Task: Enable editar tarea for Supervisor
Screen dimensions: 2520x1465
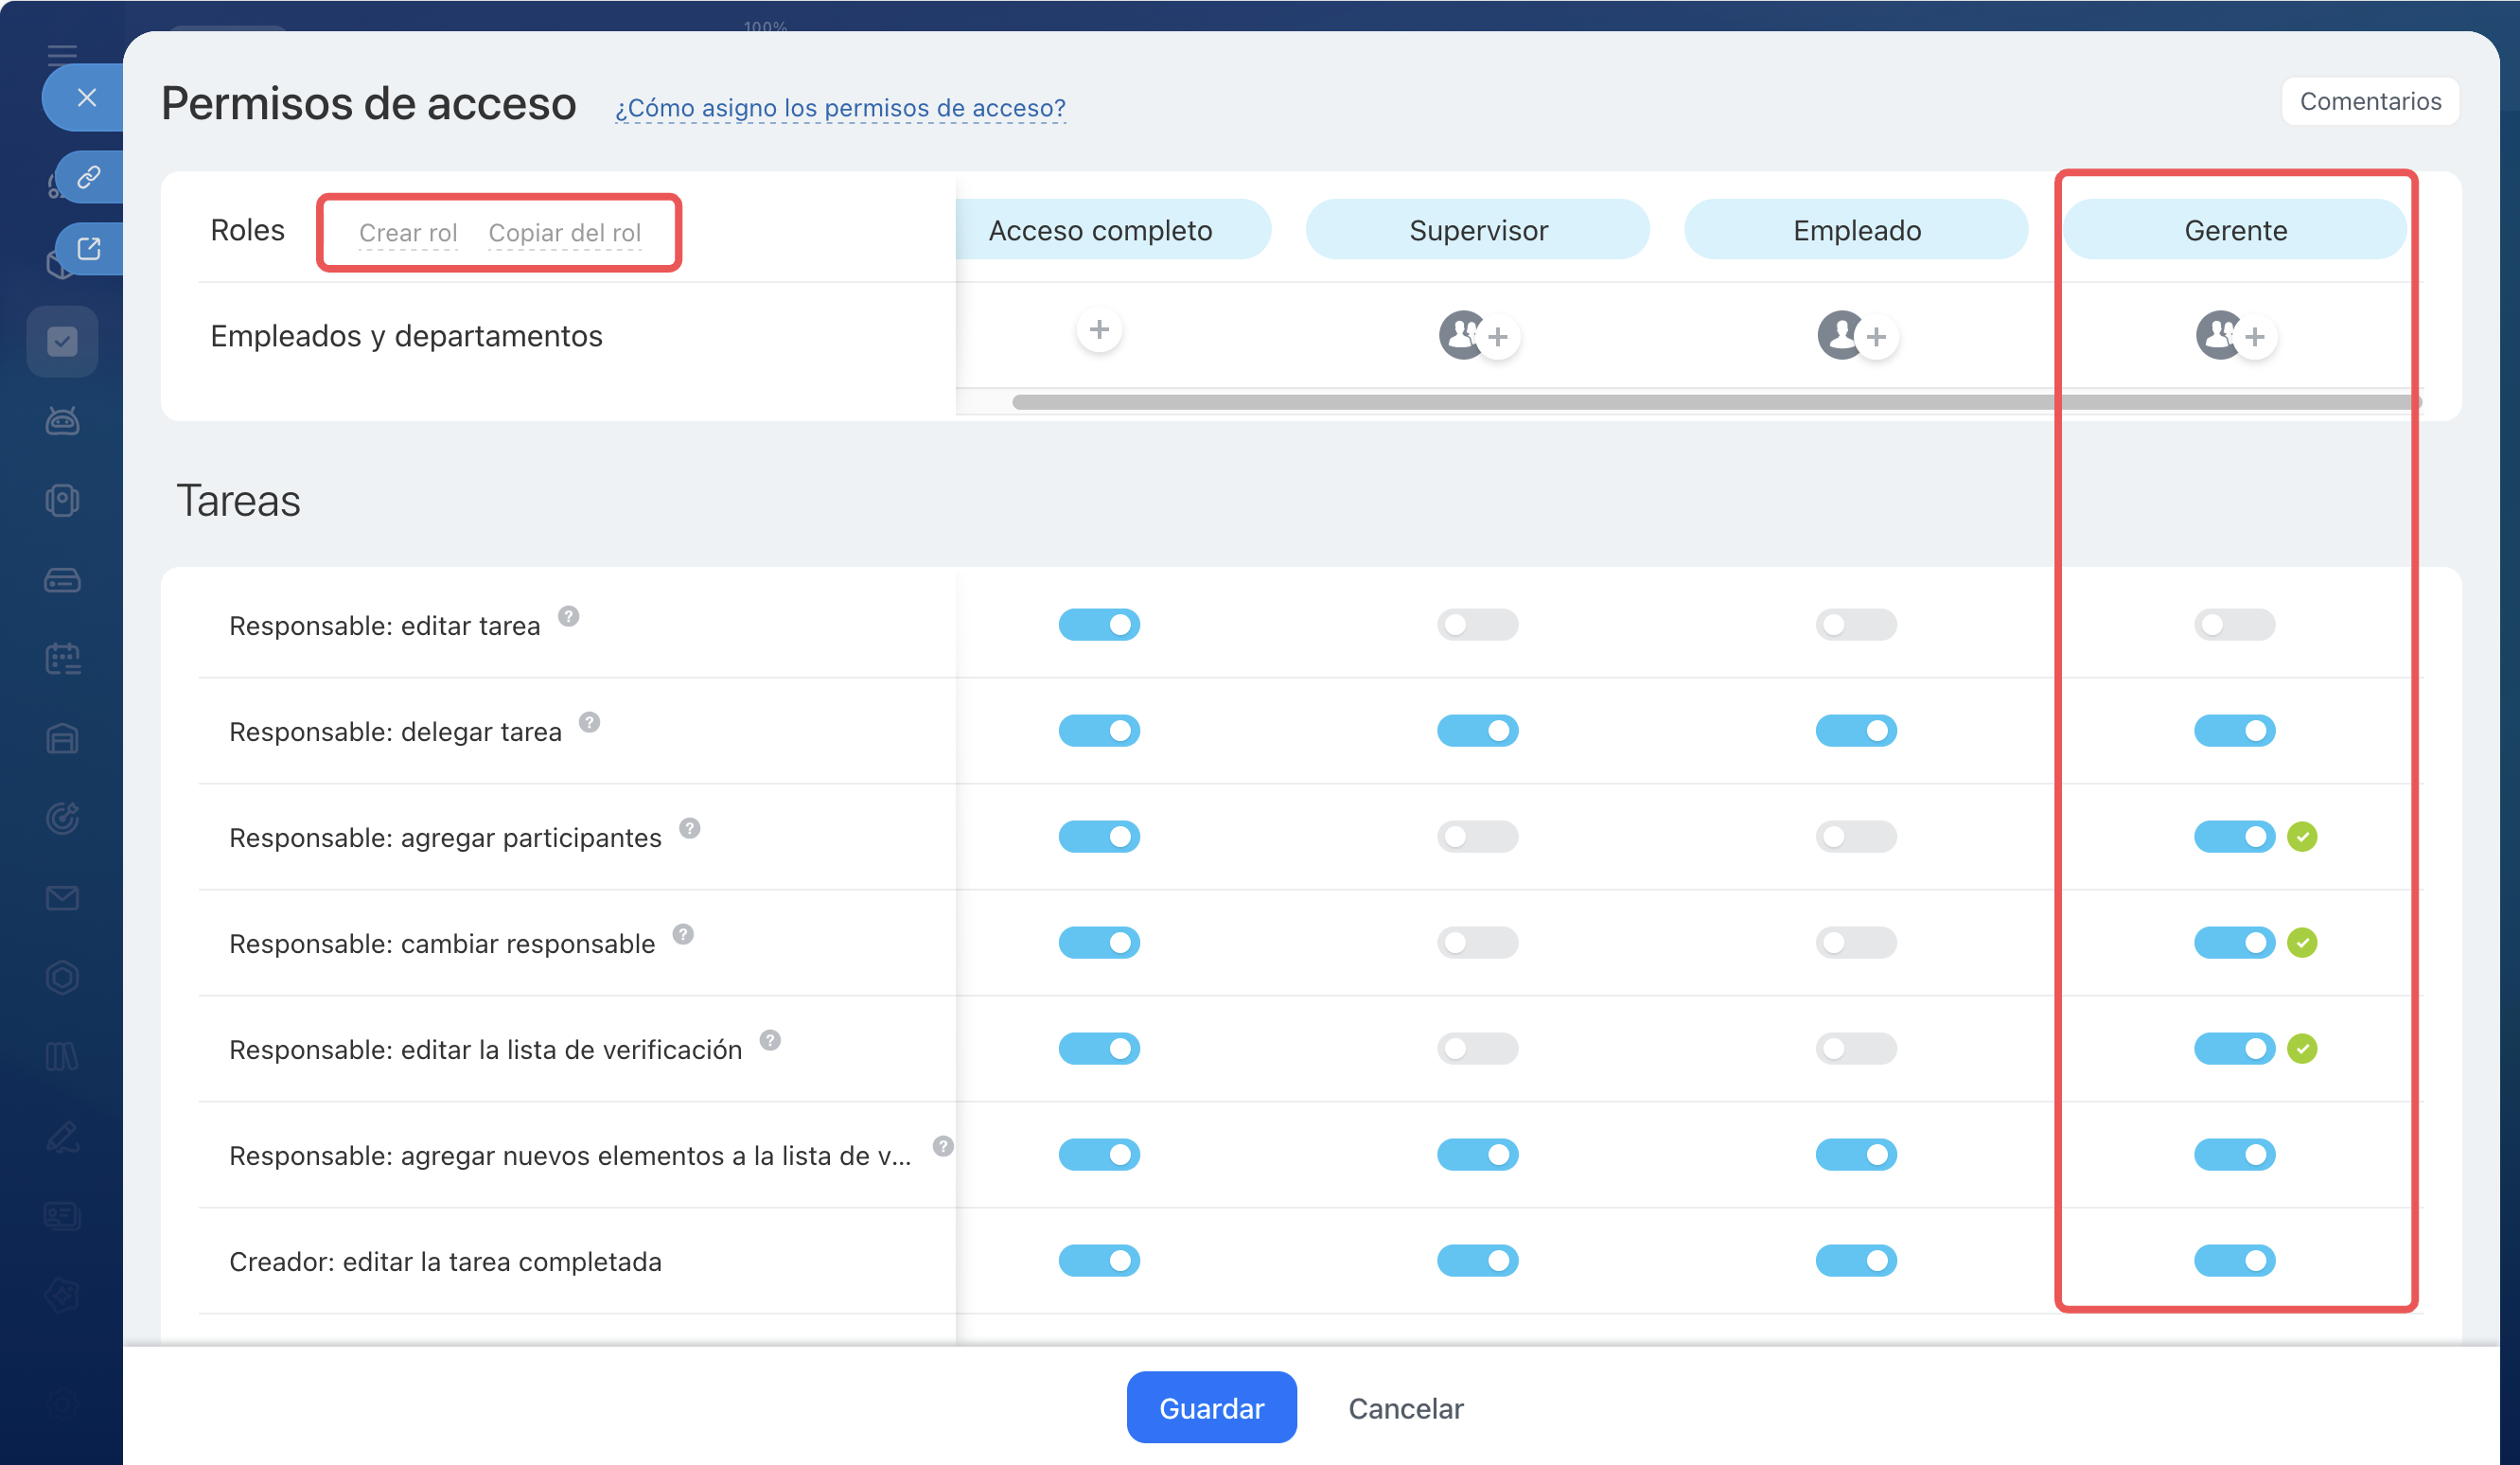Action: click(1477, 625)
